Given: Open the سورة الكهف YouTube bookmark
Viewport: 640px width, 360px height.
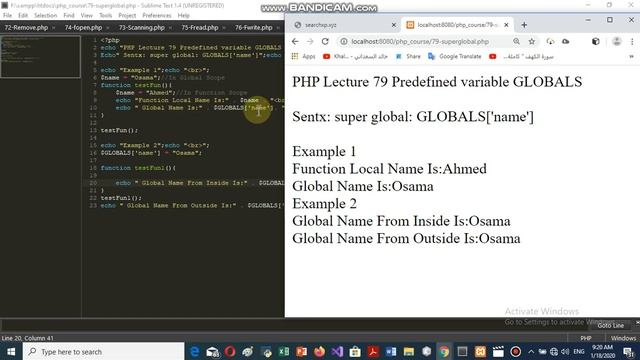Looking at the screenshot, I should point(521,56).
